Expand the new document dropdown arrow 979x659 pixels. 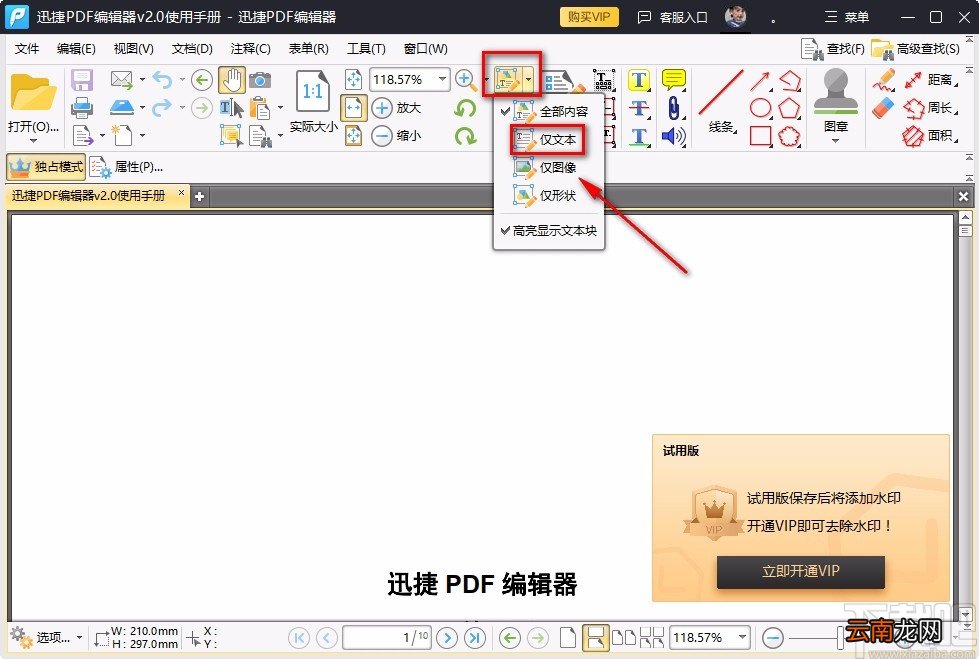click(x=142, y=136)
